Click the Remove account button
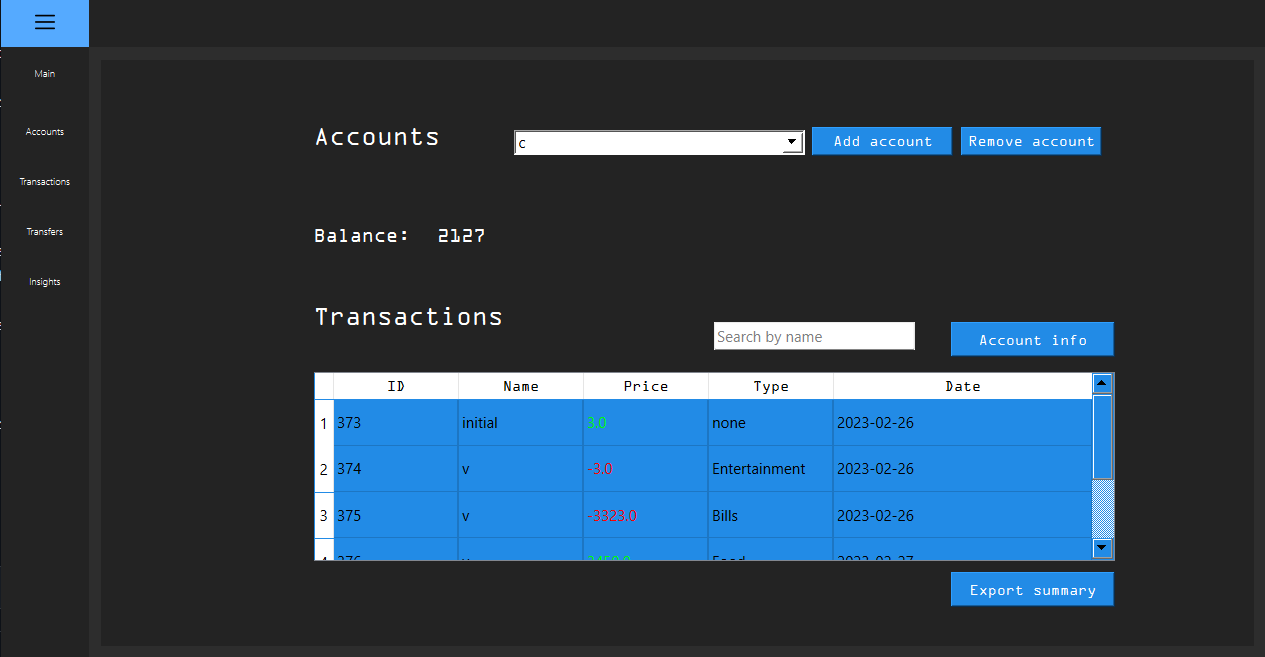This screenshot has height=657, width=1265. [x=1030, y=140]
